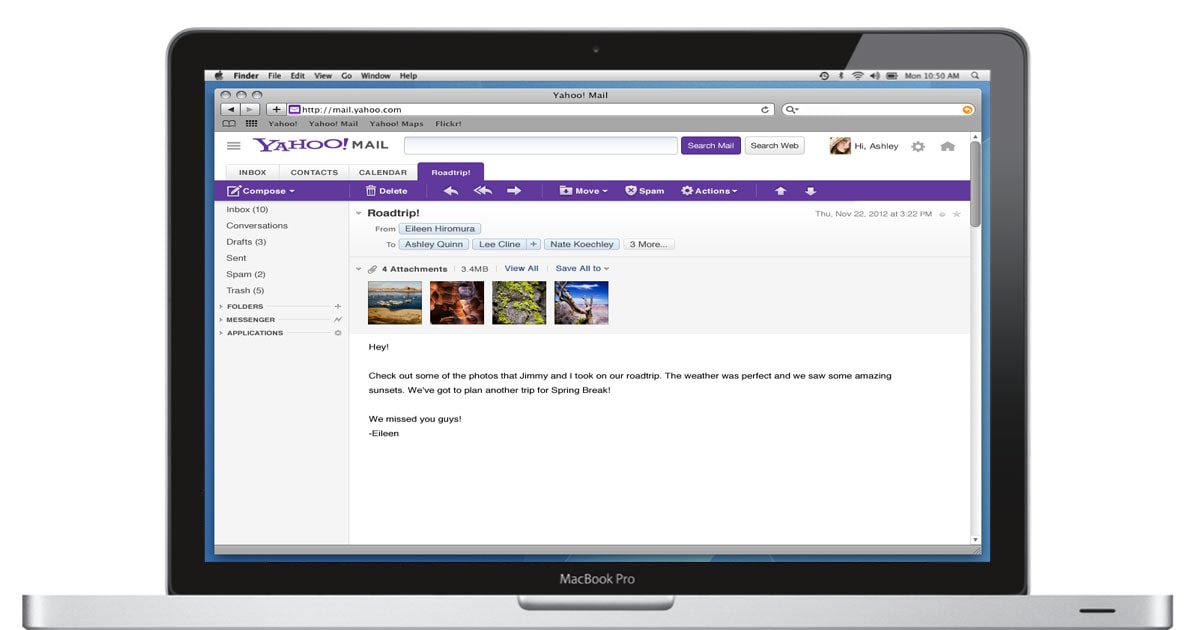Open Trash (5) folder
Viewport: 1200px width, 630px height.
[x=245, y=290]
